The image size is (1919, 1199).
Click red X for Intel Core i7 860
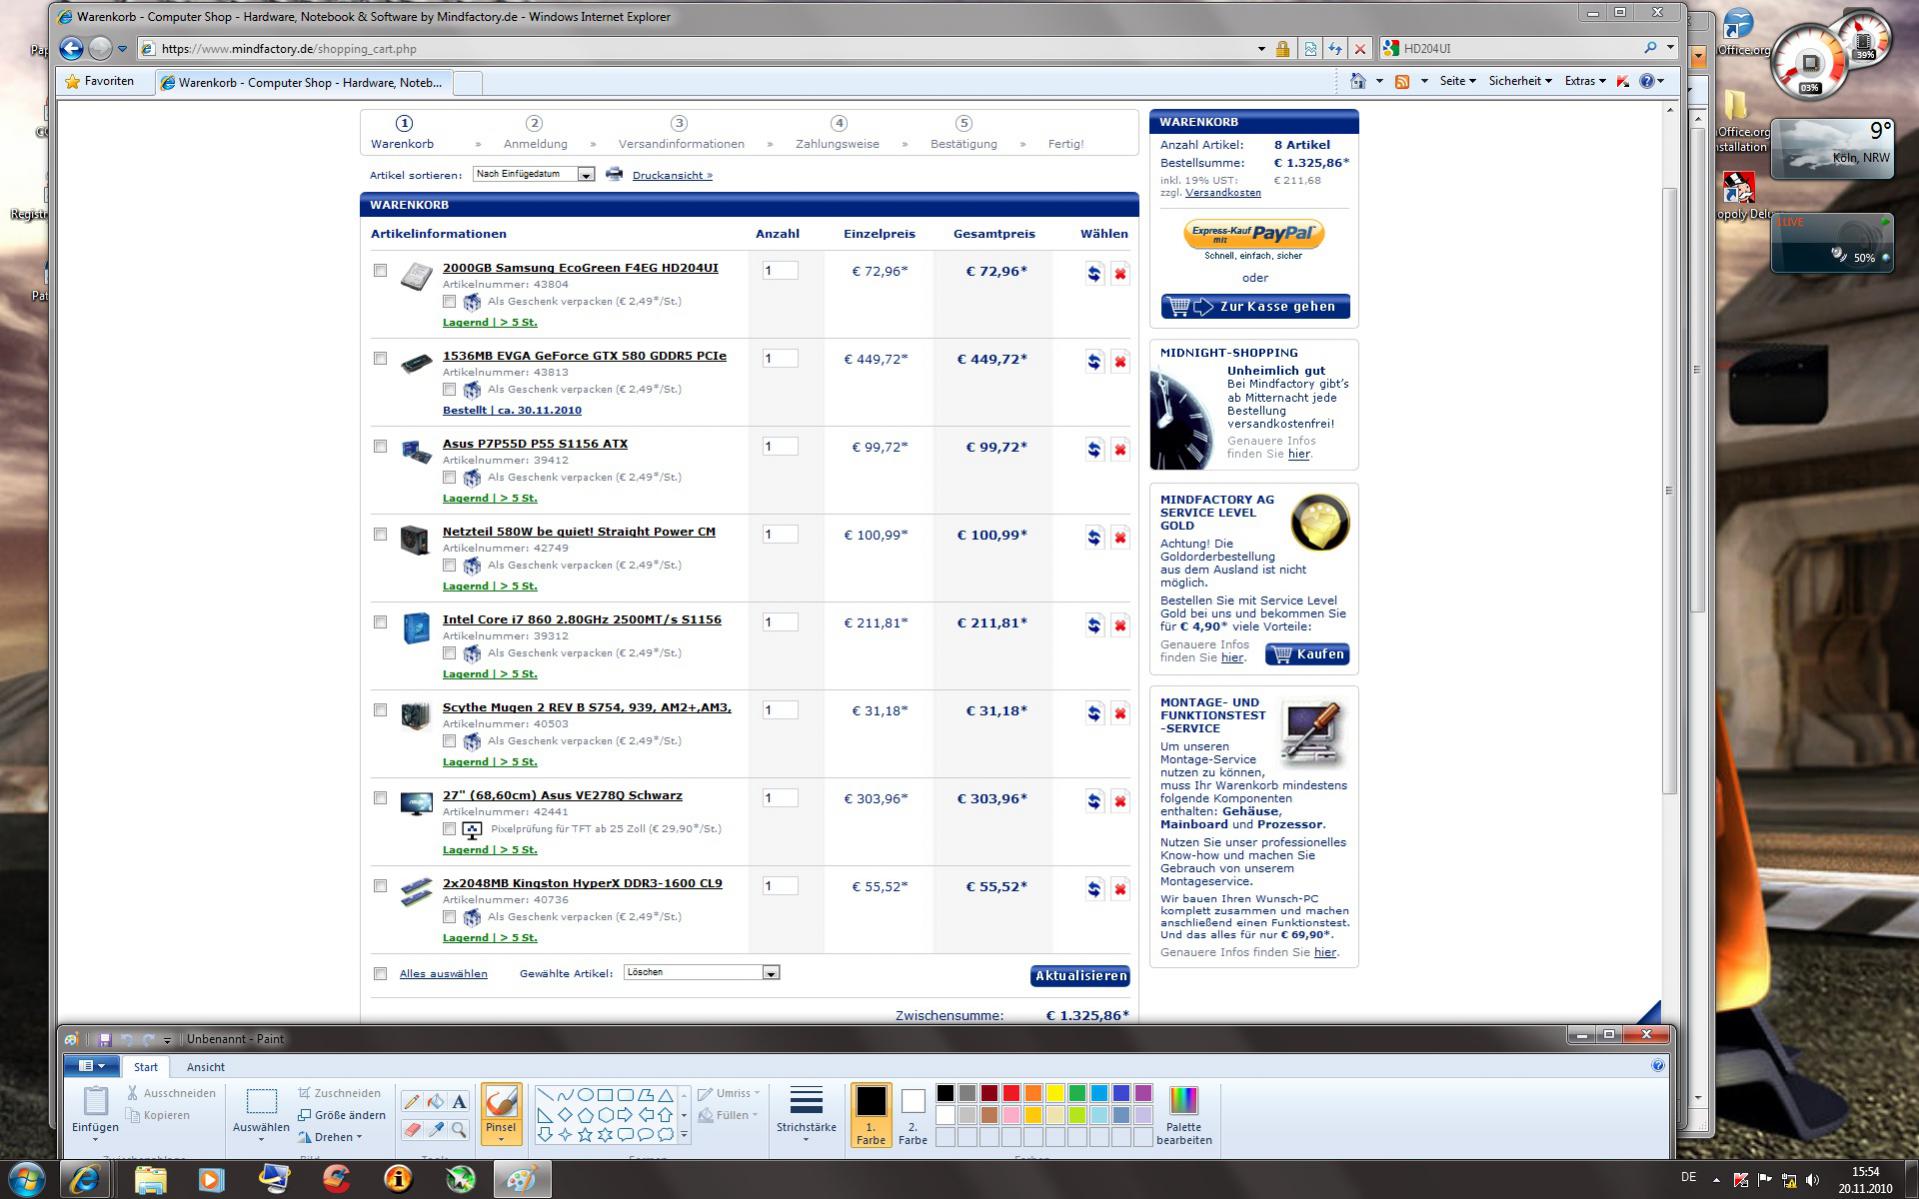point(1120,626)
